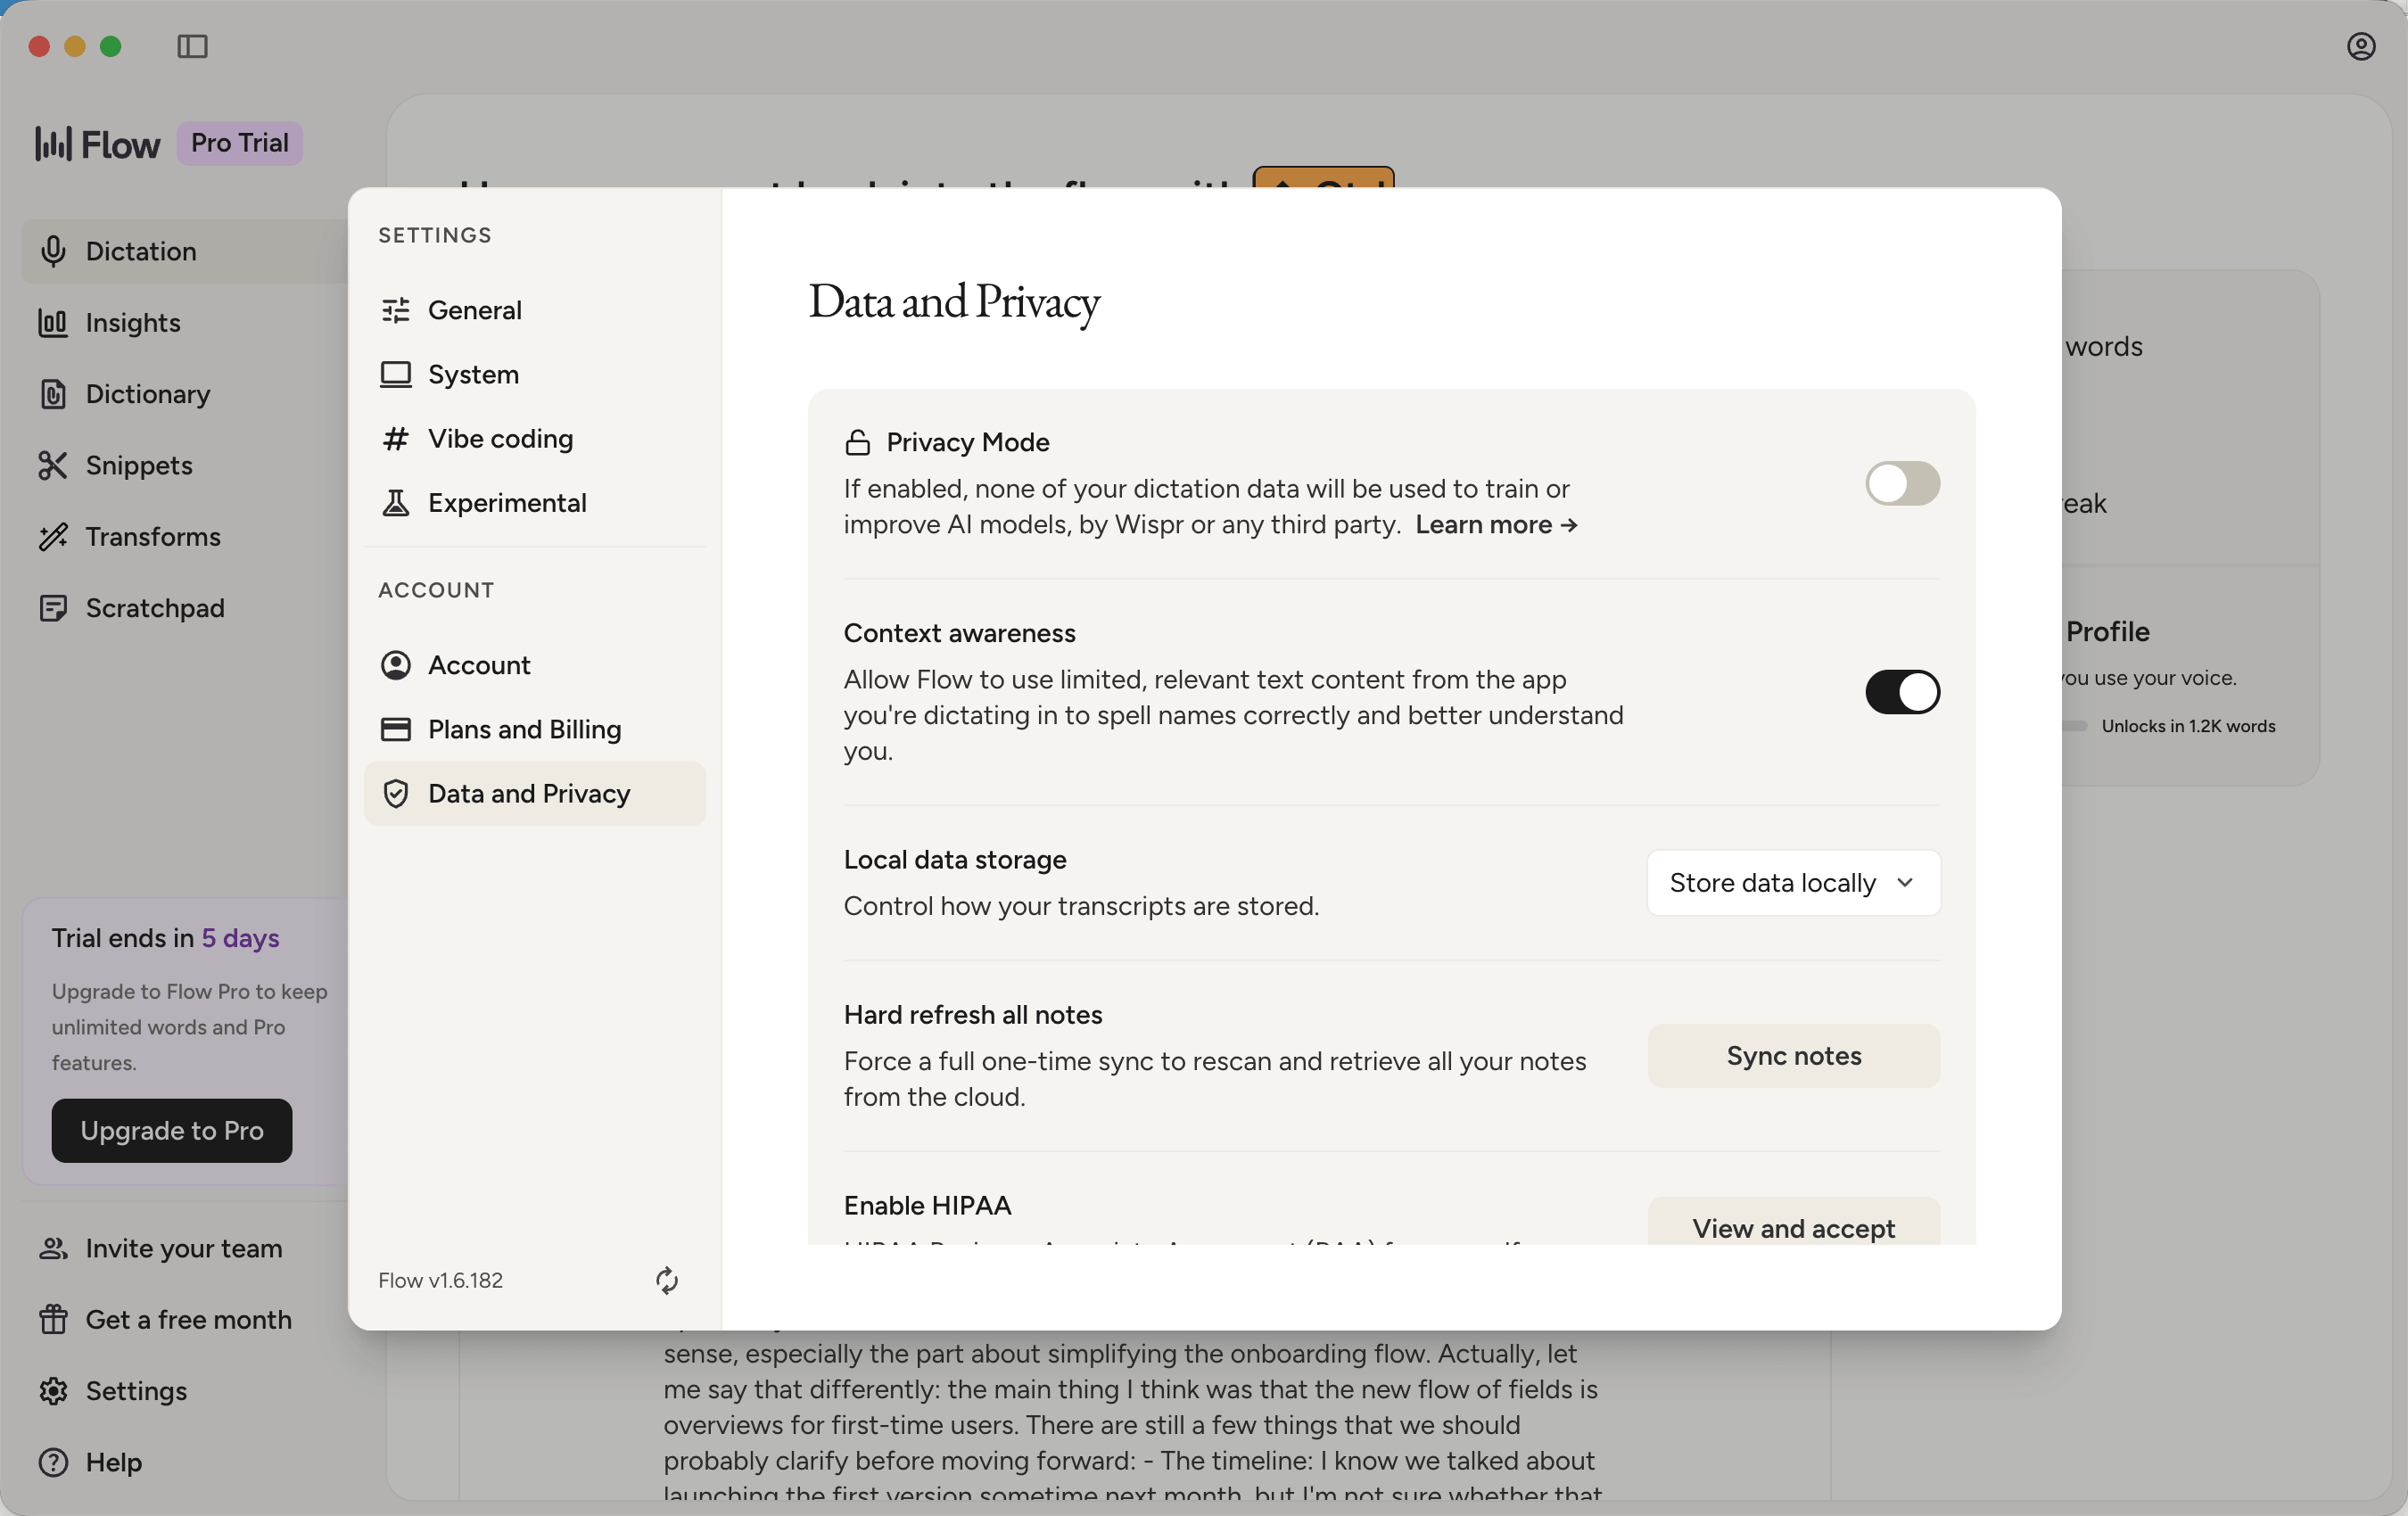This screenshot has height=1516, width=2408.
Task: Select Data and Privacy section
Action: pyautogui.click(x=534, y=794)
